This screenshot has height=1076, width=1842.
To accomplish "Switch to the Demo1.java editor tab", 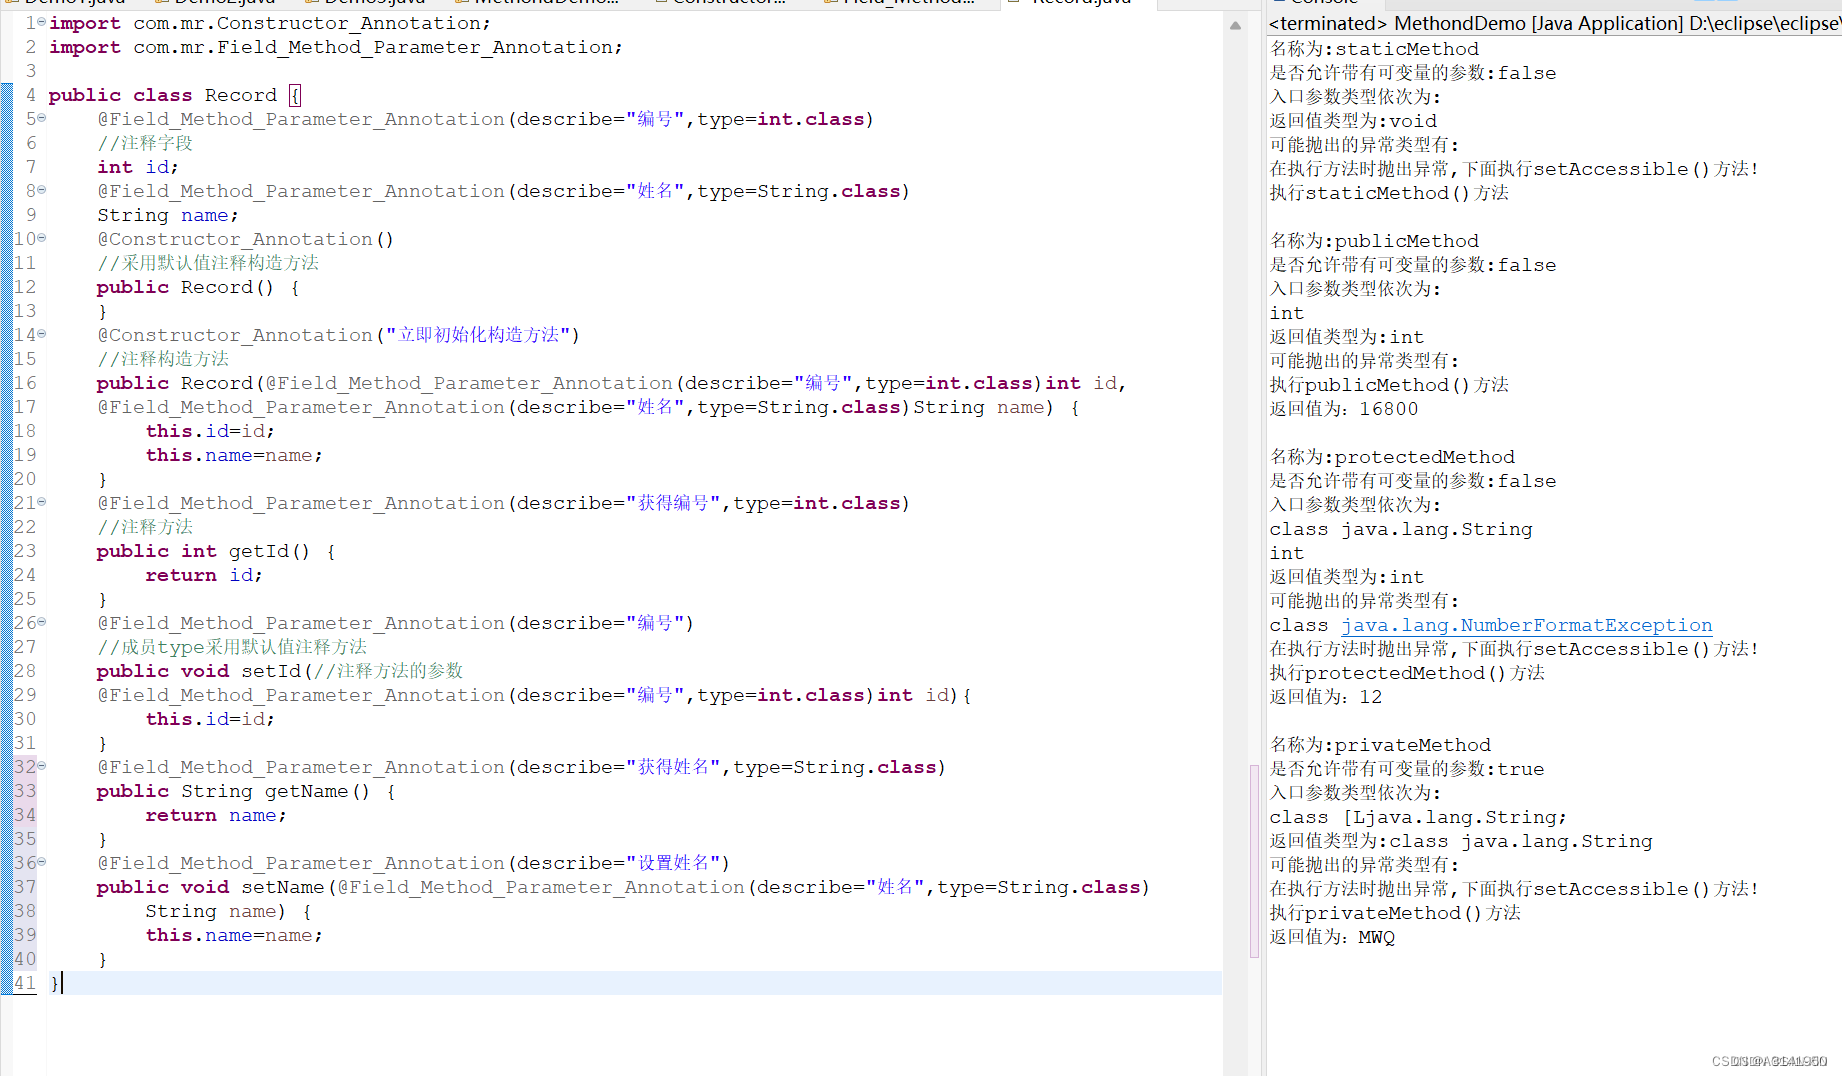I will pos(70,3).
